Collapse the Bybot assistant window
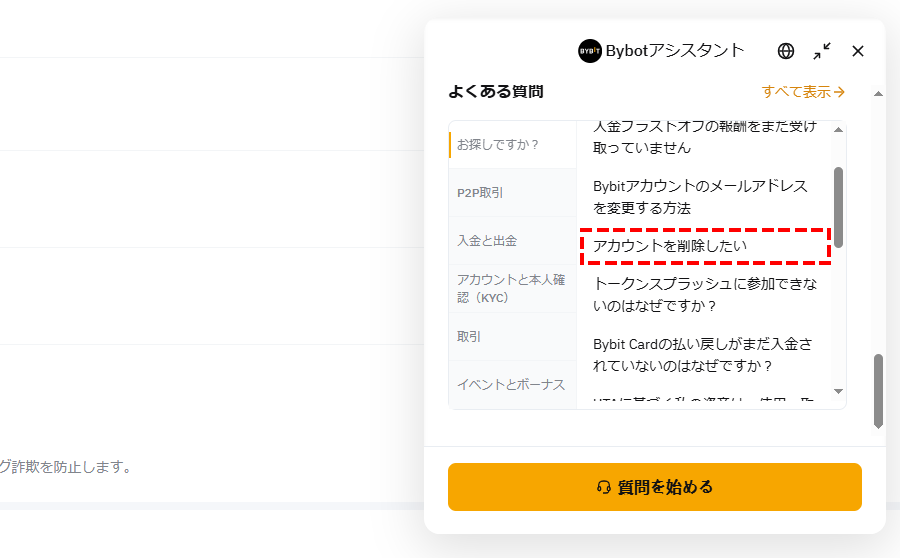This screenshot has width=900, height=558. click(x=822, y=51)
